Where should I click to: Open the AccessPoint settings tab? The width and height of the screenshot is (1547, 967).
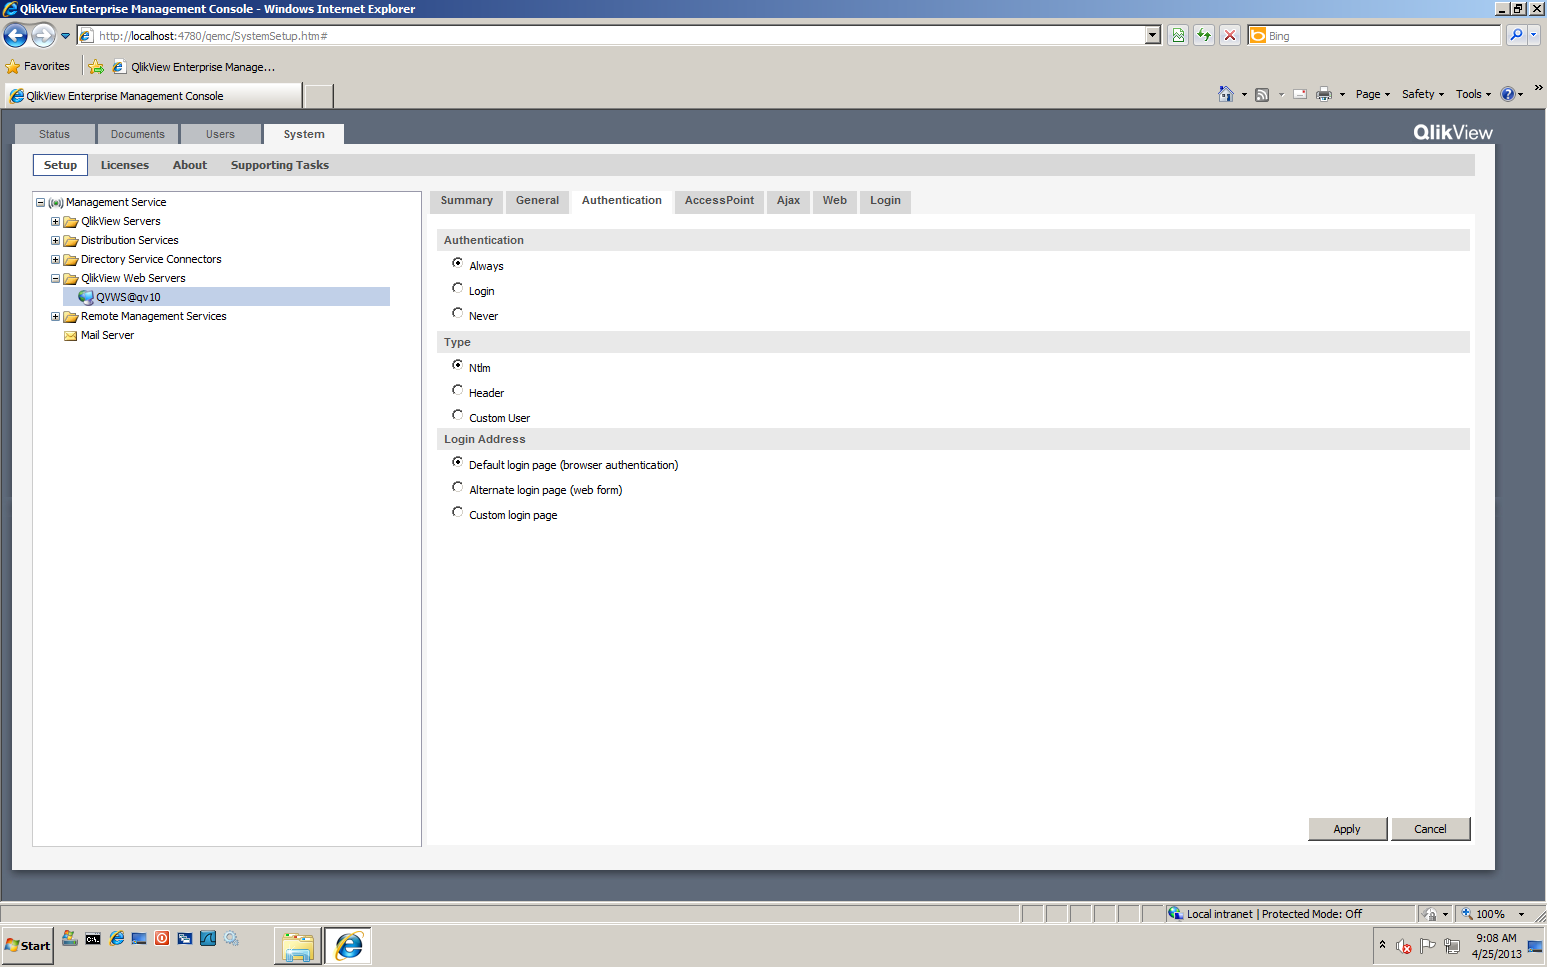tap(720, 201)
